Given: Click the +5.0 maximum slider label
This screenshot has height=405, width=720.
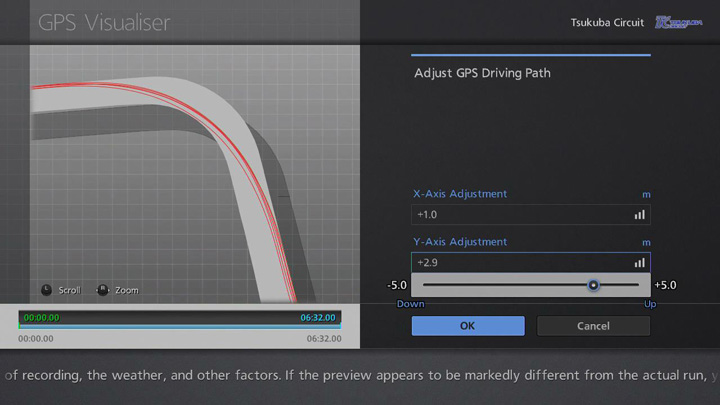Looking at the screenshot, I should tap(666, 285).
